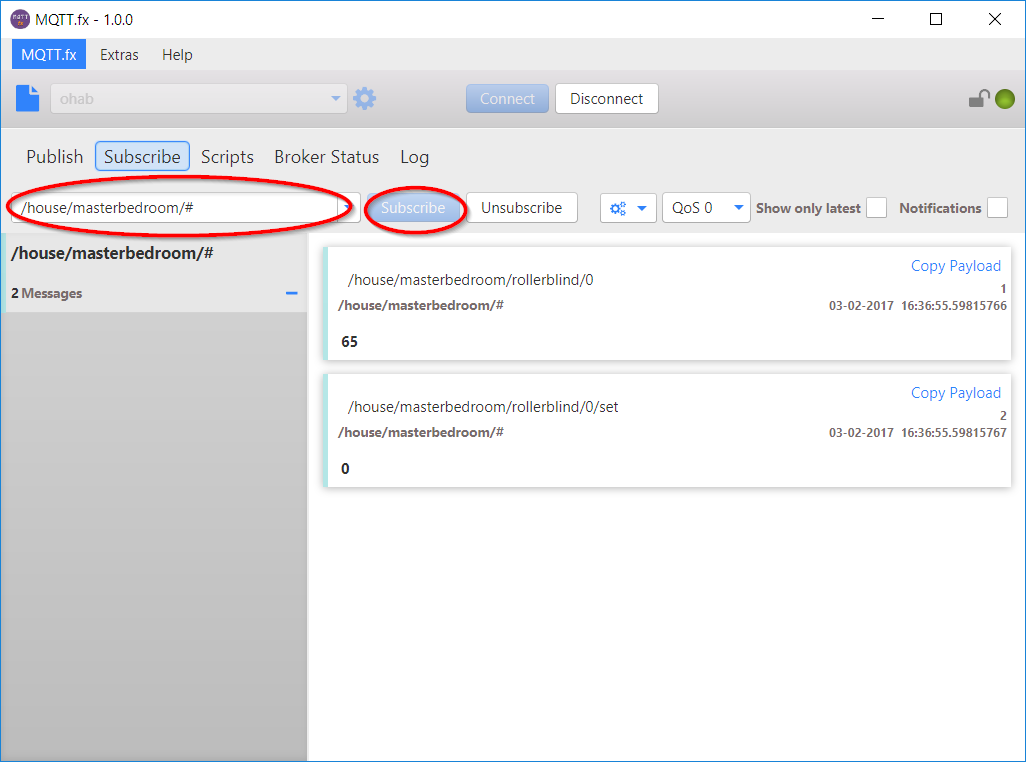Copy Payload of rollerblind/0 message
The height and width of the screenshot is (762, 1026).
955,266
